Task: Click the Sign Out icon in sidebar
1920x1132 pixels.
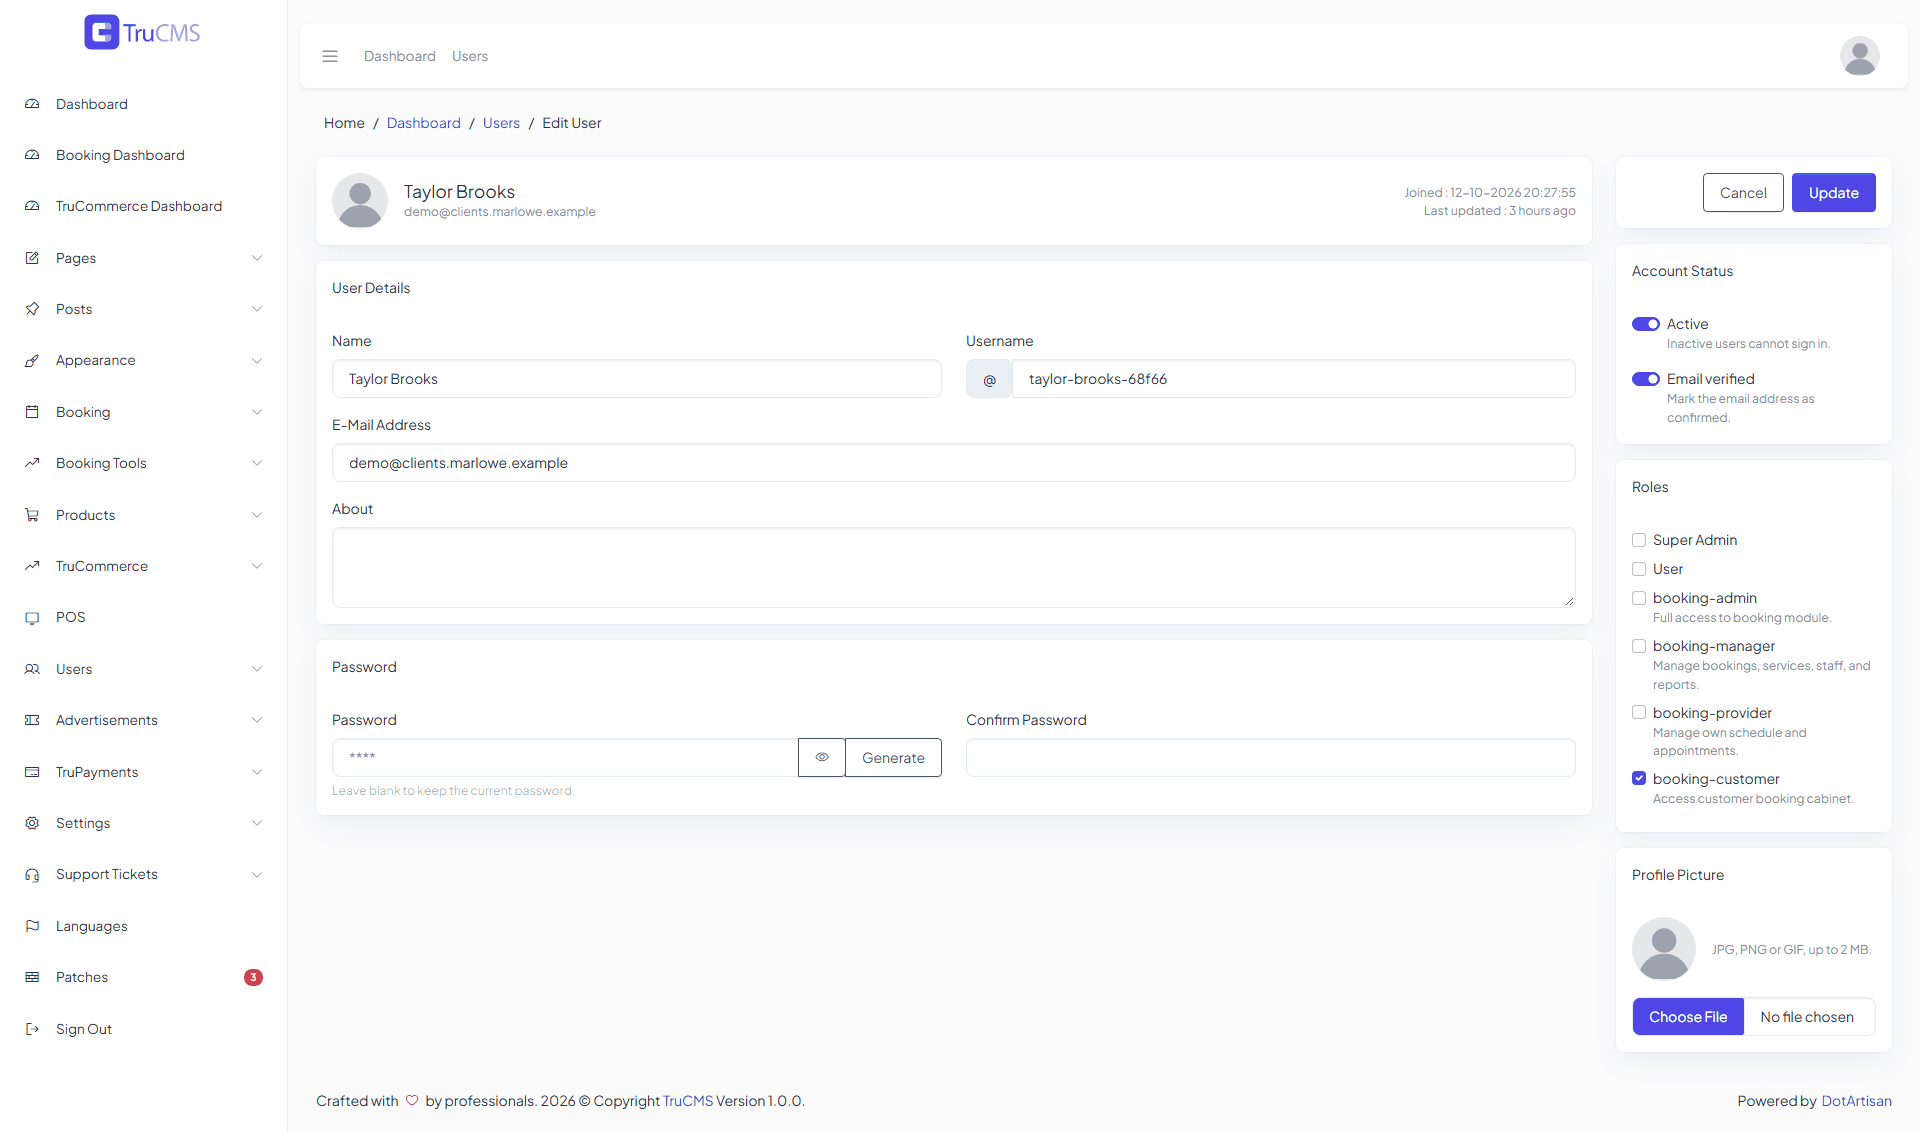Action: pos(32,1029)
